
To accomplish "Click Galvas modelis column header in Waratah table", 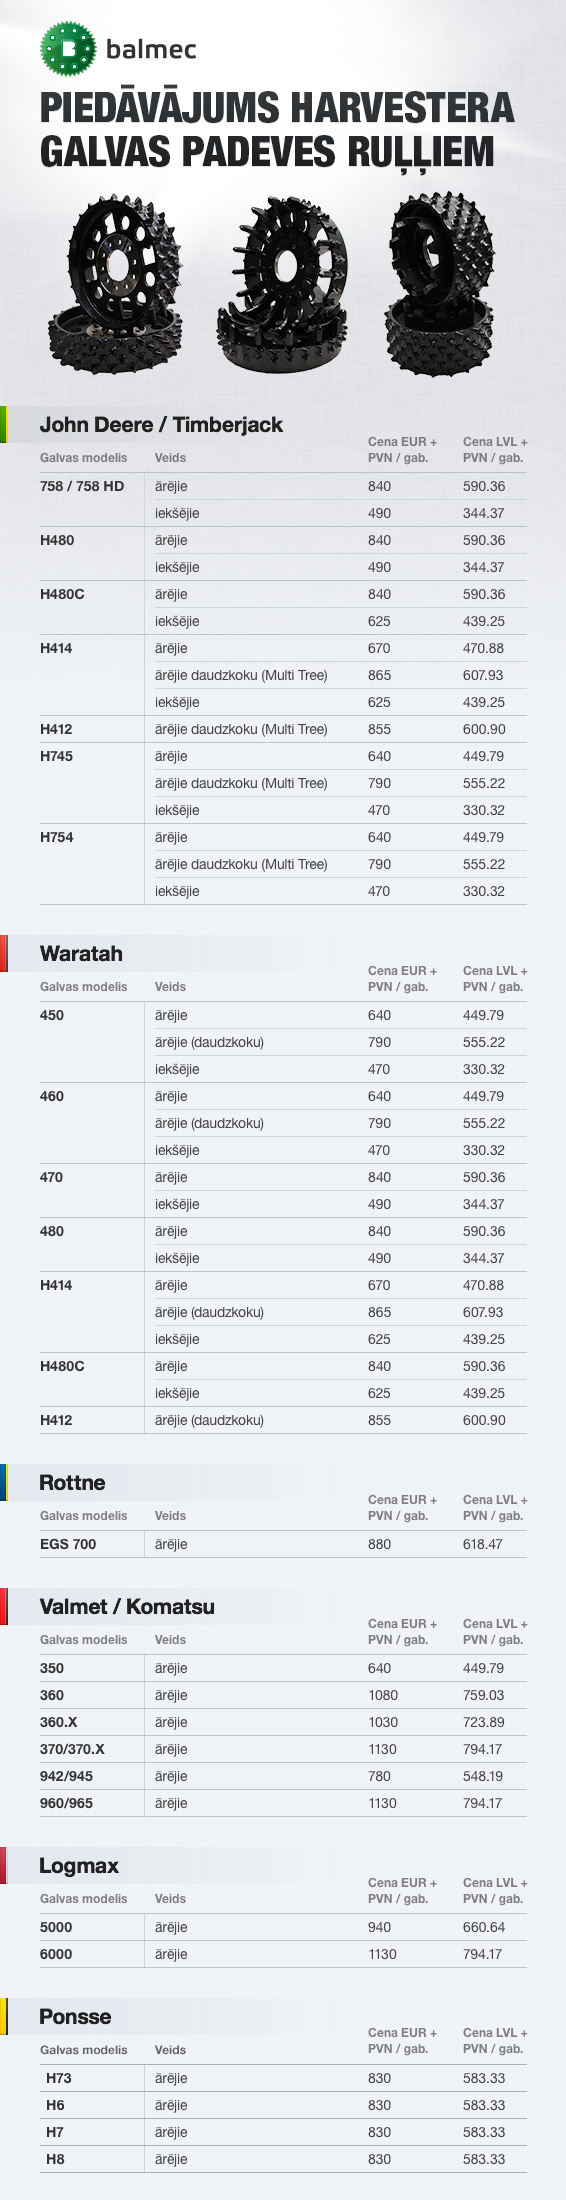I will 84,987.
